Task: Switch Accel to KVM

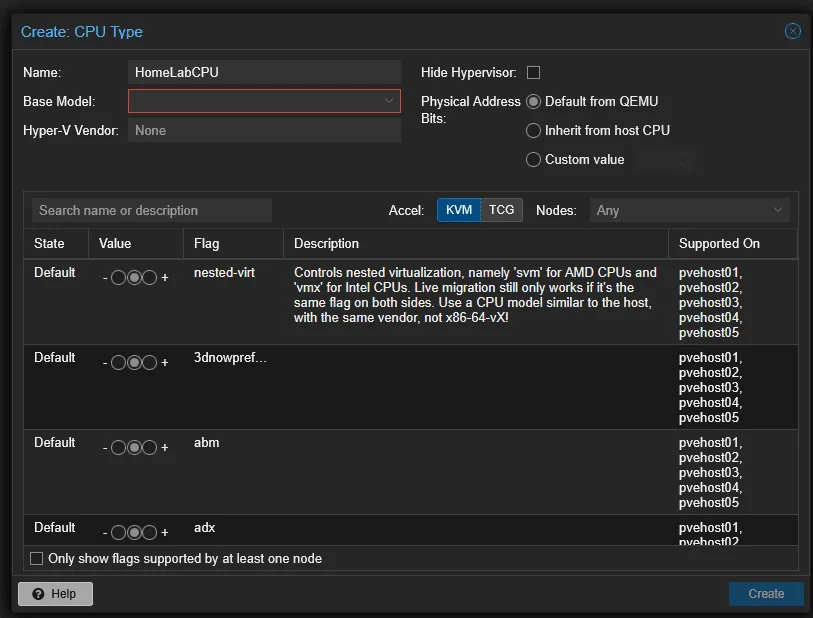Action: 459,210
